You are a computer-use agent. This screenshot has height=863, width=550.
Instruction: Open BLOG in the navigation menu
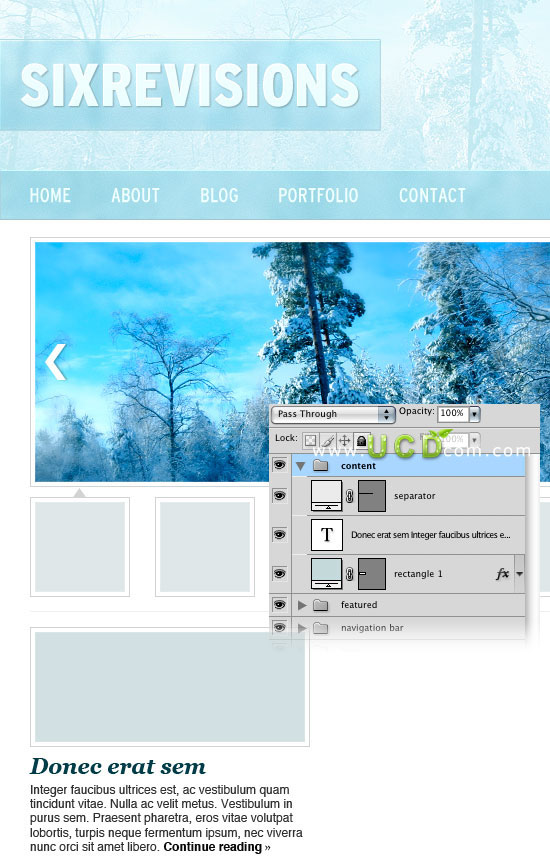click(219, 195)
